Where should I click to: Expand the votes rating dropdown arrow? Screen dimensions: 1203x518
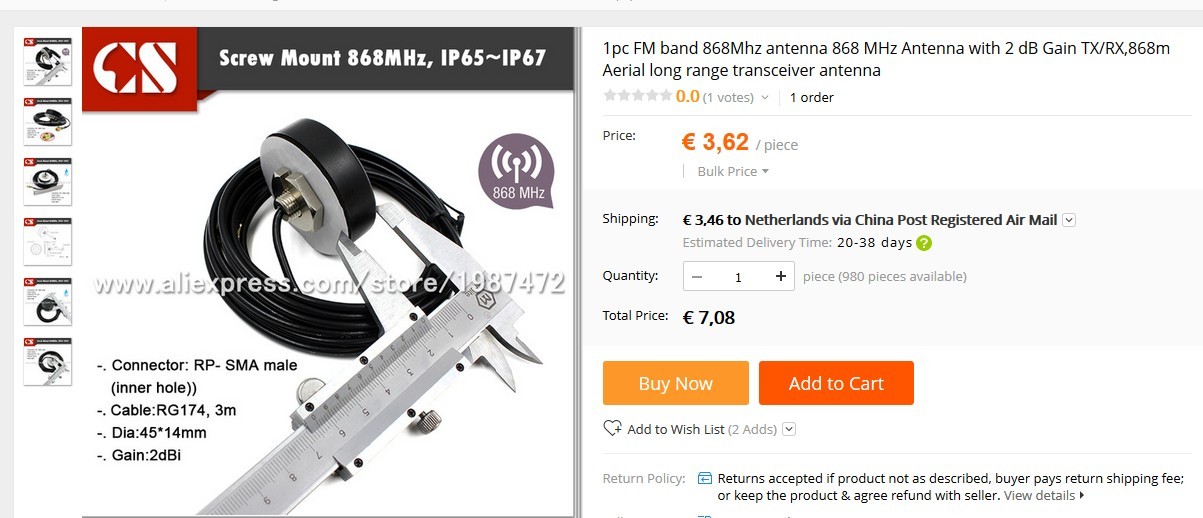[765, 97]
